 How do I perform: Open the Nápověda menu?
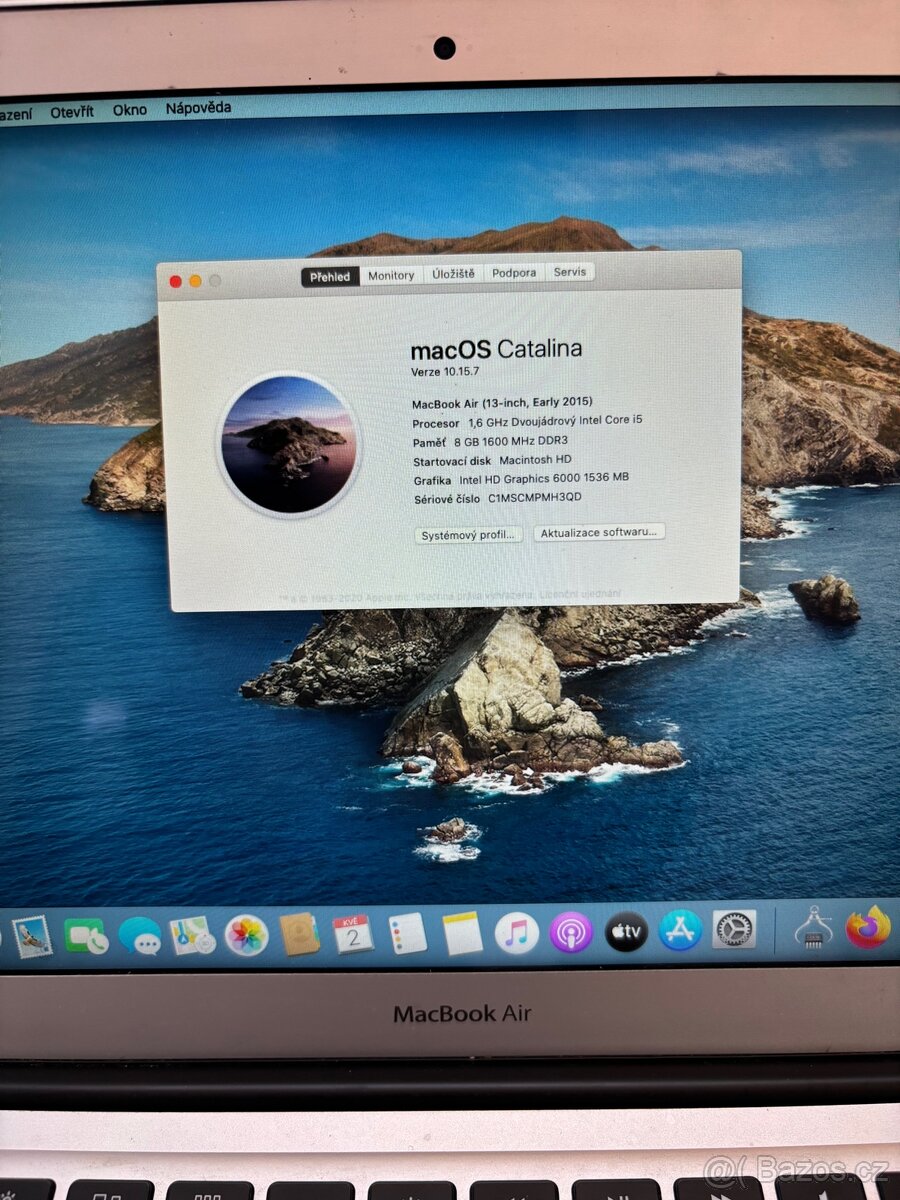(199, 108)
